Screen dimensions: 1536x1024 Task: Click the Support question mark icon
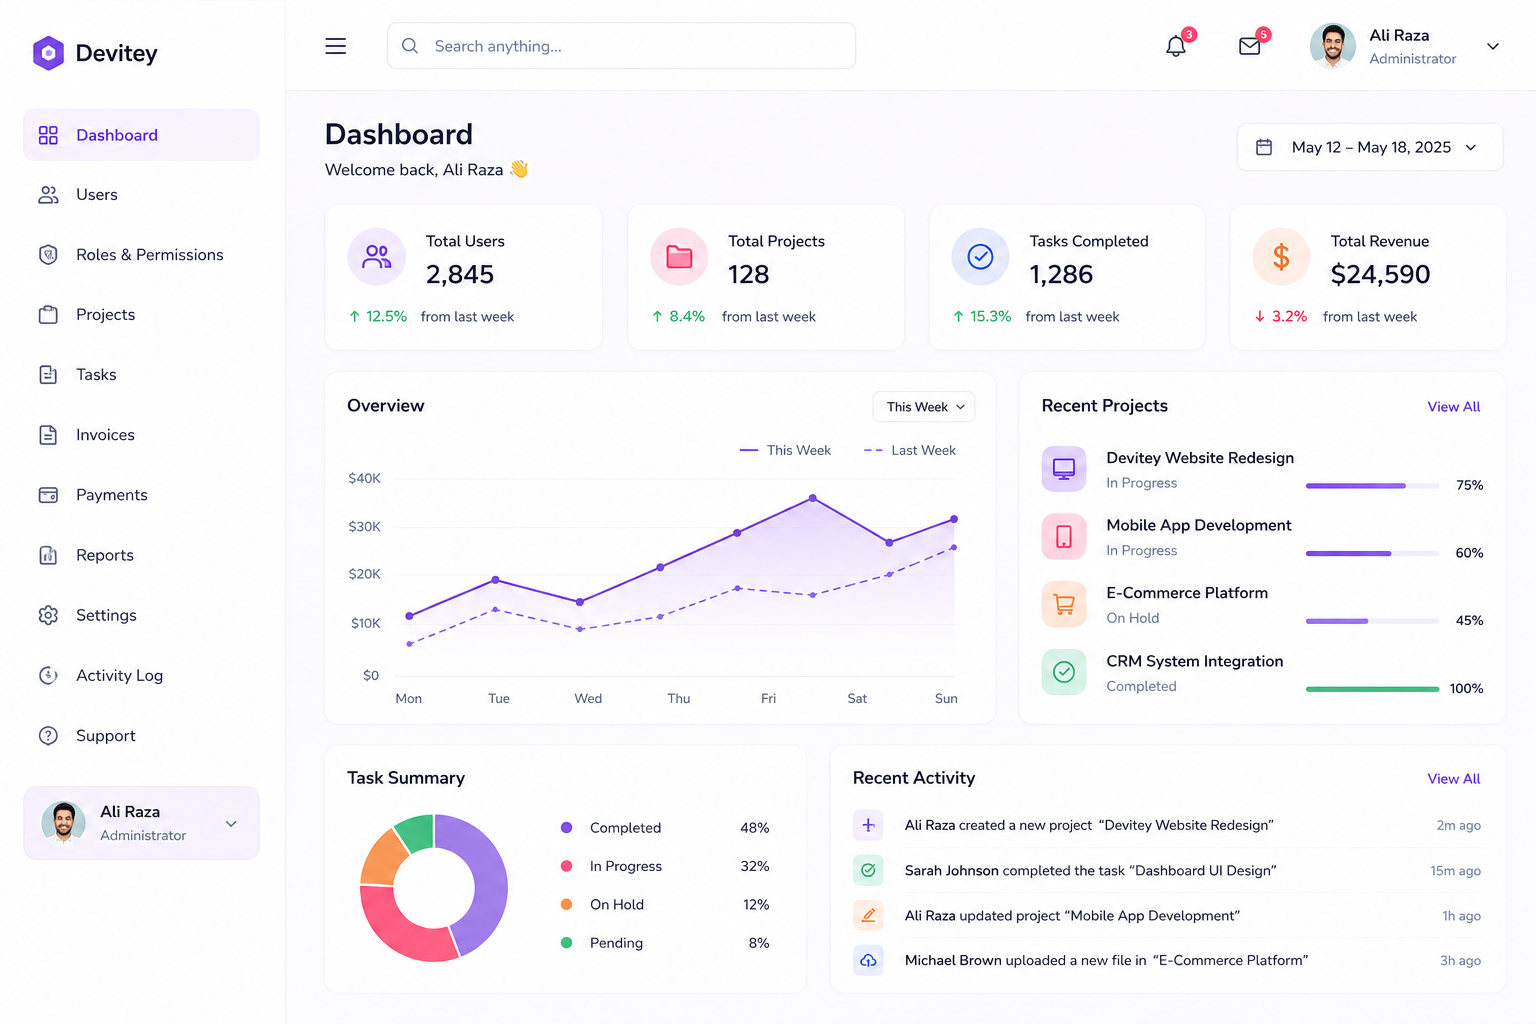tap(48, 736)
